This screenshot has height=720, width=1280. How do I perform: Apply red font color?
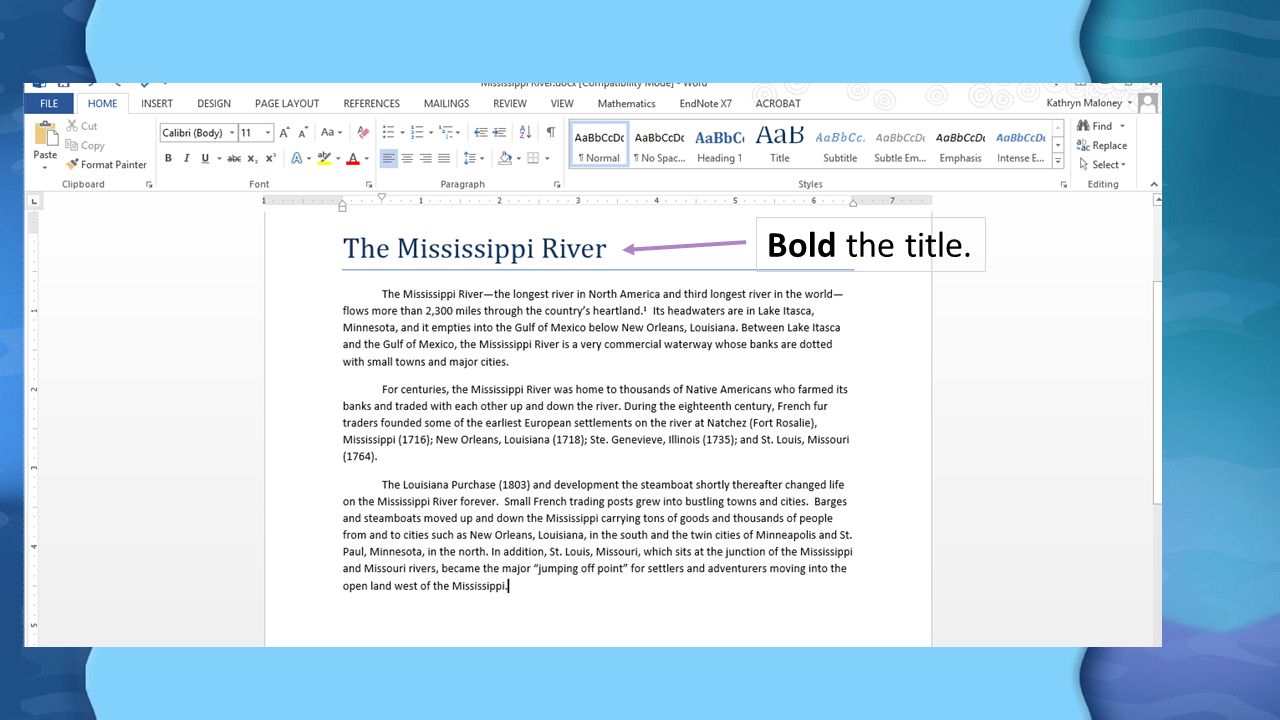pos(352,158)
